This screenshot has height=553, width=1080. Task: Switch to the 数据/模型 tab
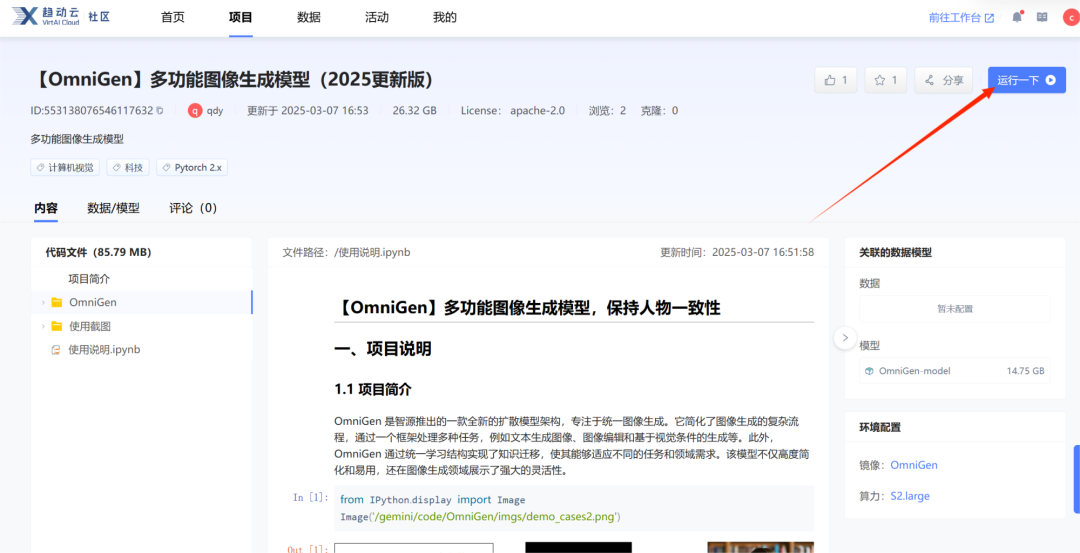click(114, 208)
